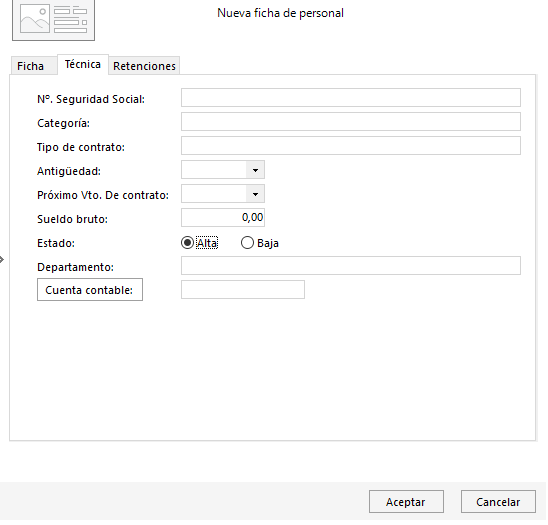548x525 pixels.
Task: Focus the Tipo de contrato field
Action: click(351, 146)
